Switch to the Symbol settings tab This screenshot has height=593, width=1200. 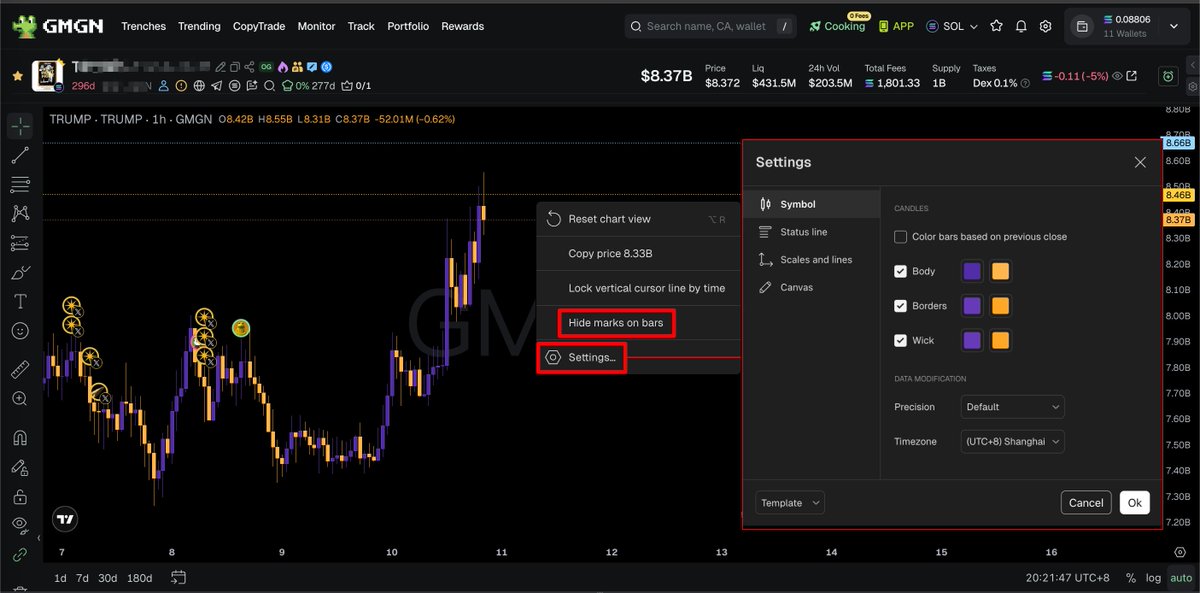click(x=810, y=204)
